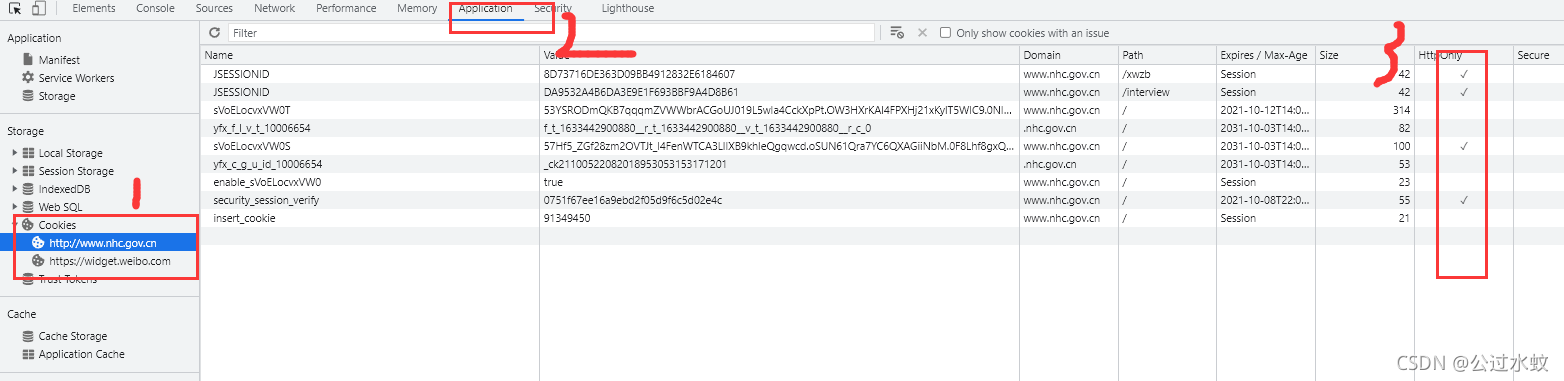The width and height of the screenshot is (1564, 381).
Task: Activate the inspect element picker icon
Action: point(15,9)
